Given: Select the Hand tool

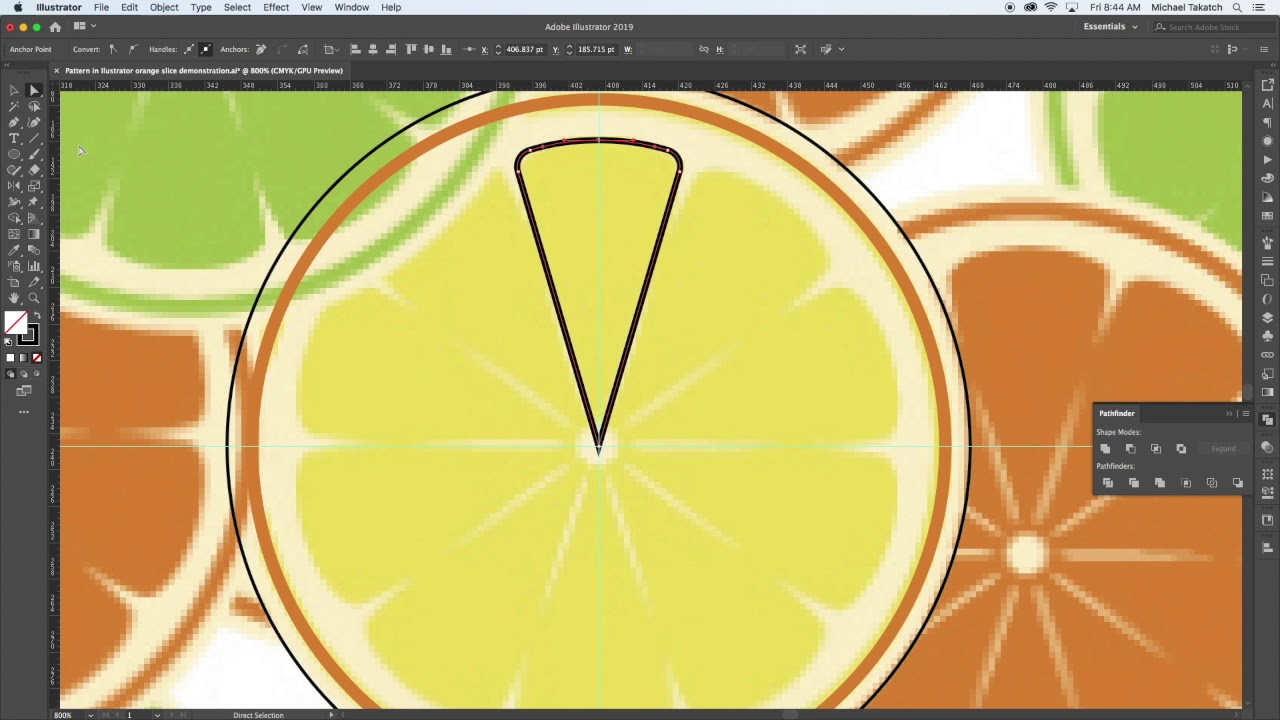Looking at the screenshot, I should (x=14, y=298).
